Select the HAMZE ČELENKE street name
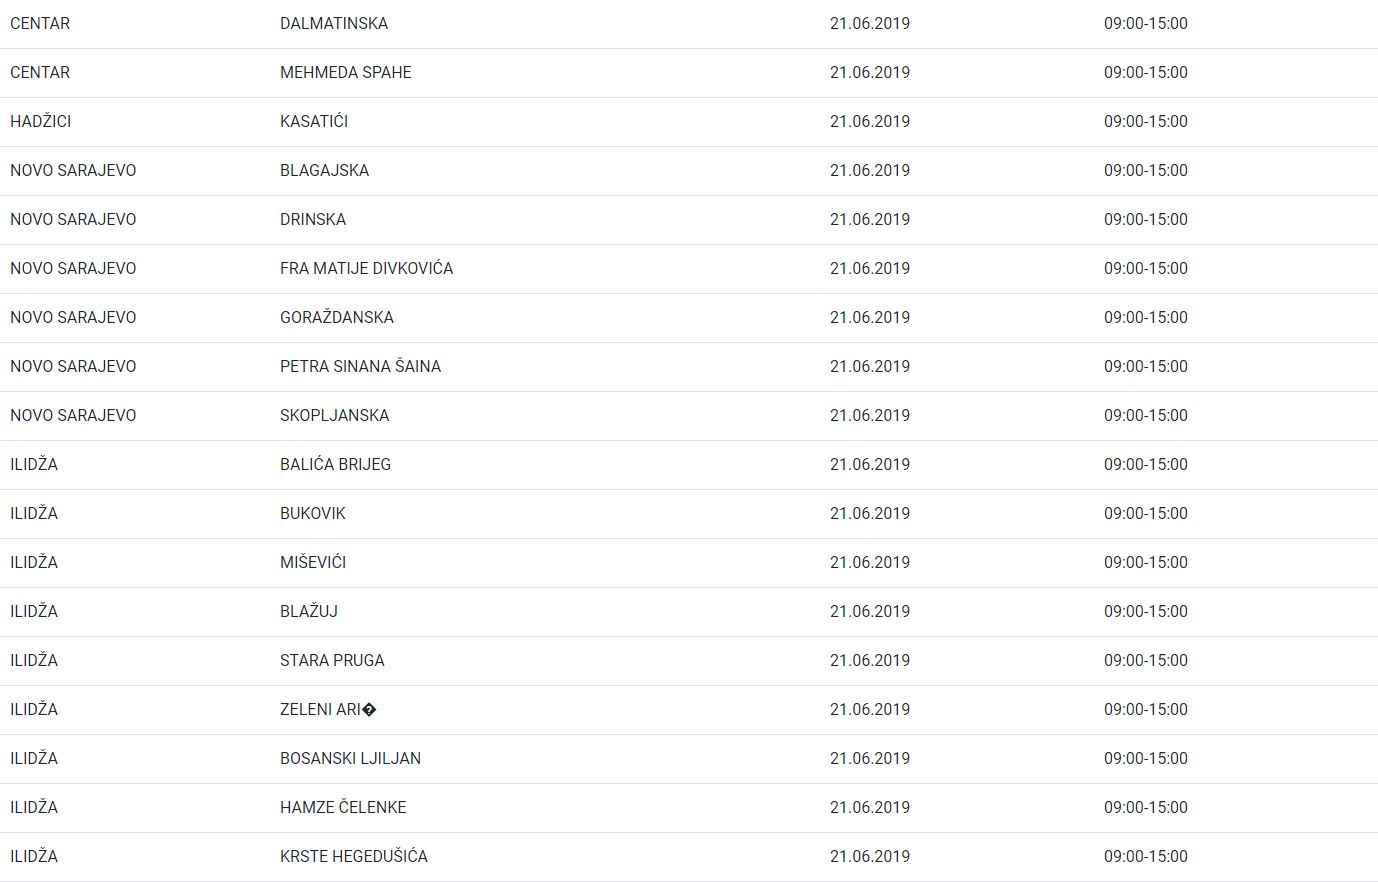This screenshot has height=882, width=1378. pos(343,807)
